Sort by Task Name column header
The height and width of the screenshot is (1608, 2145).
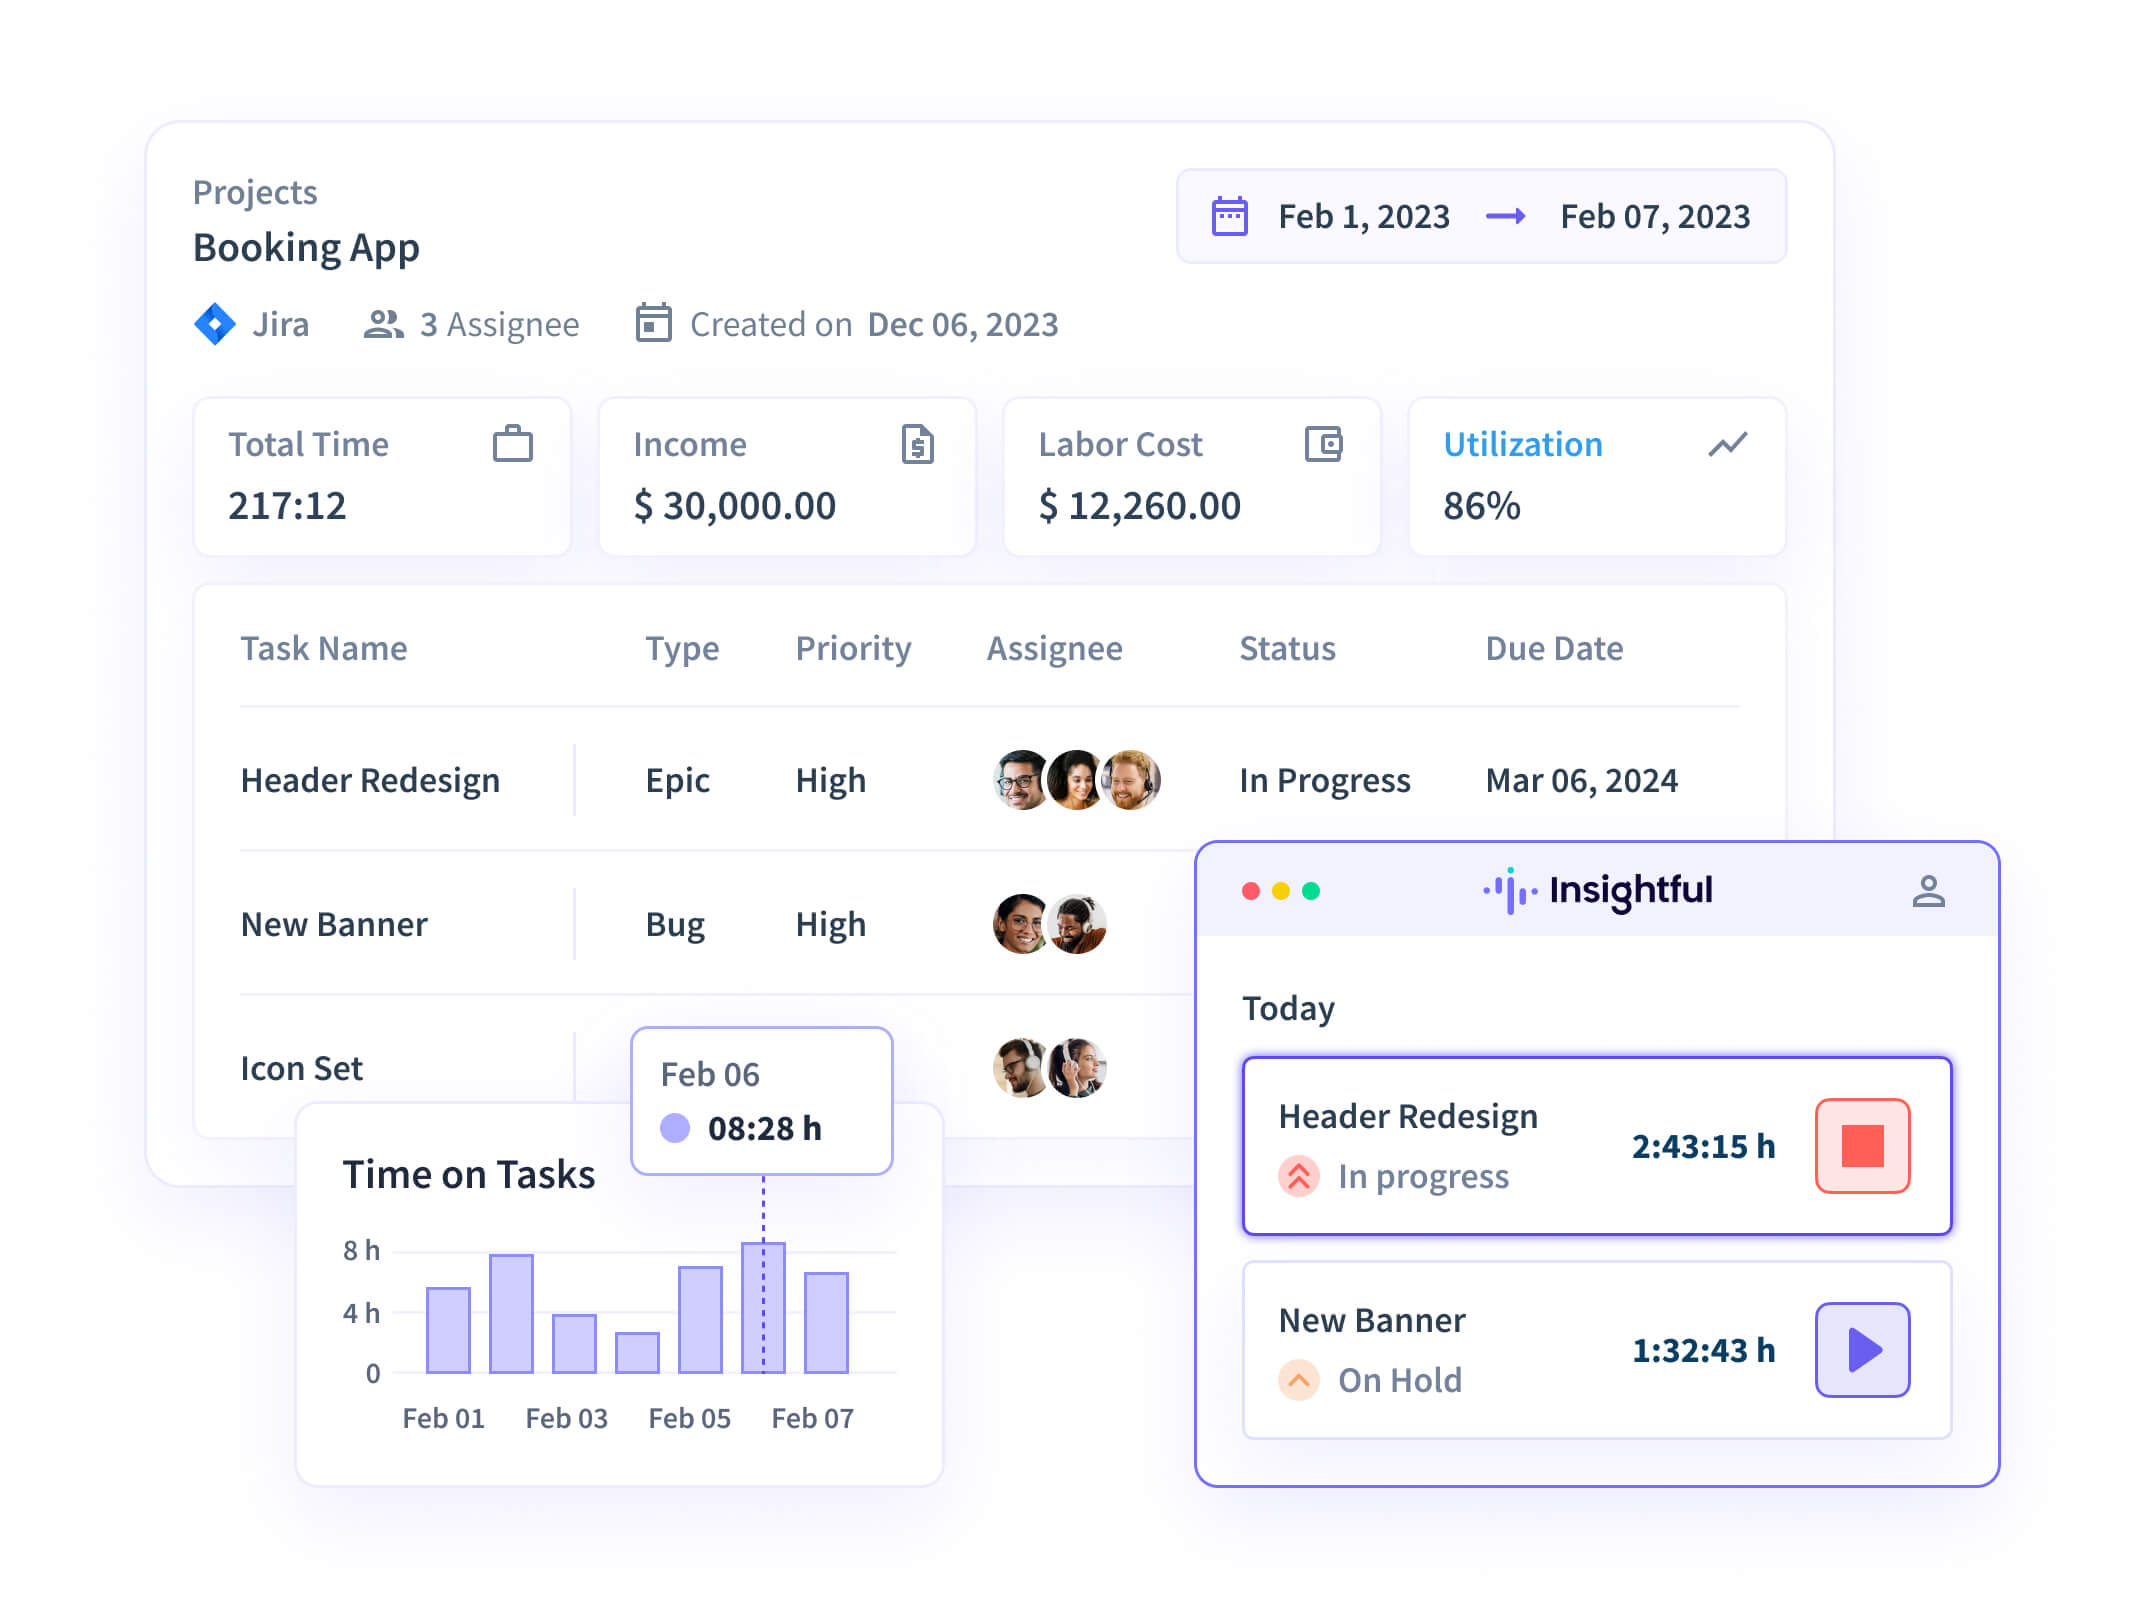tap(324, 648)
